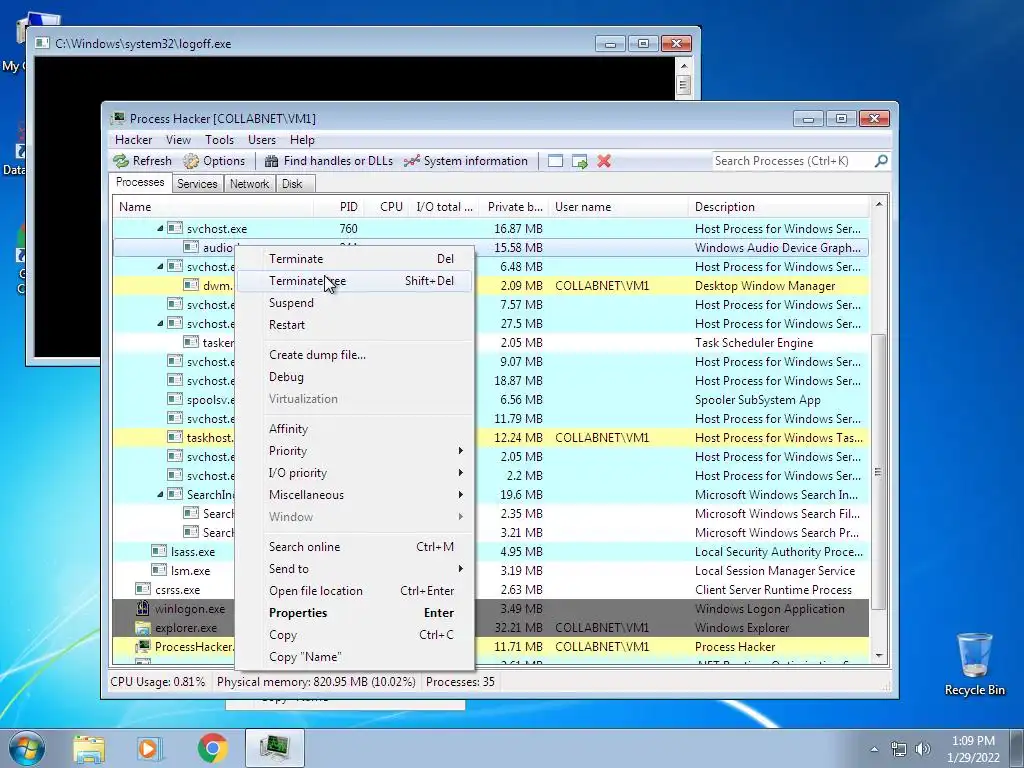Screen dimensions: 1024x768
Task: Switch to the Network tab
Action: point(249,184)
